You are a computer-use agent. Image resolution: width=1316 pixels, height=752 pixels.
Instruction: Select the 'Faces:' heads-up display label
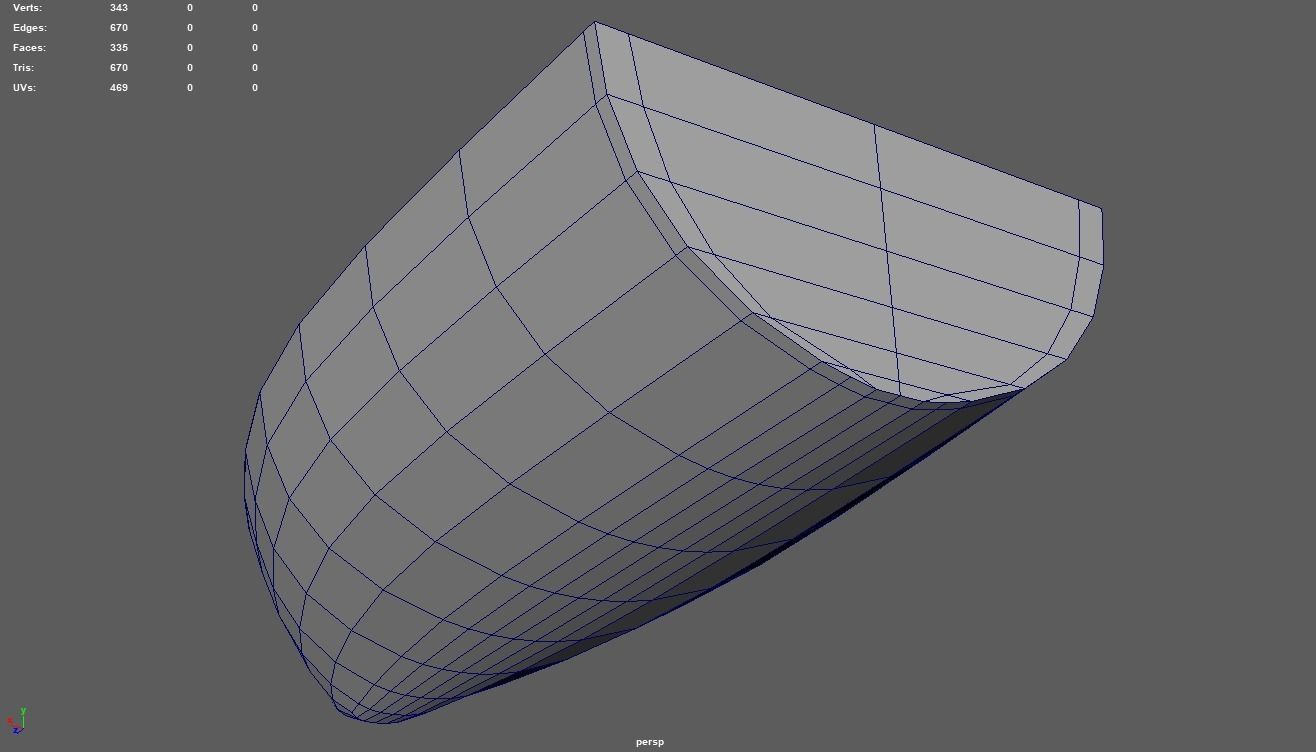click(29, 48)
